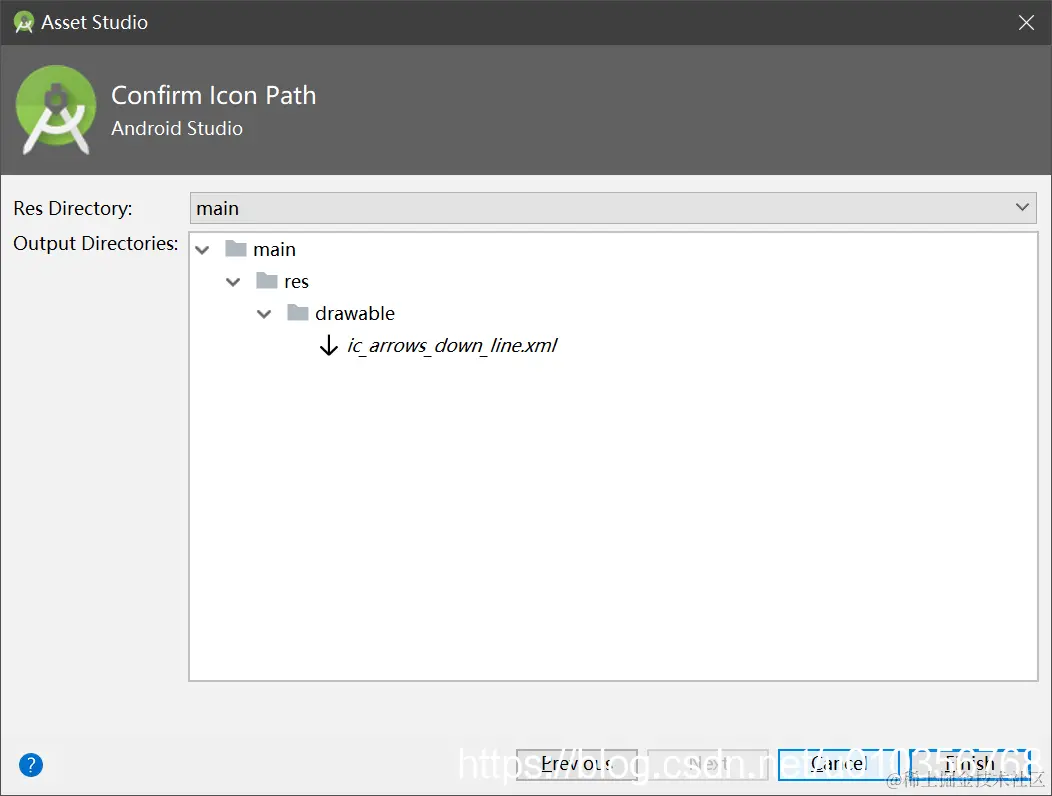1052x796 pixels.
Task: Click the main folder icon in tree
Action: (x=235, y=249)
